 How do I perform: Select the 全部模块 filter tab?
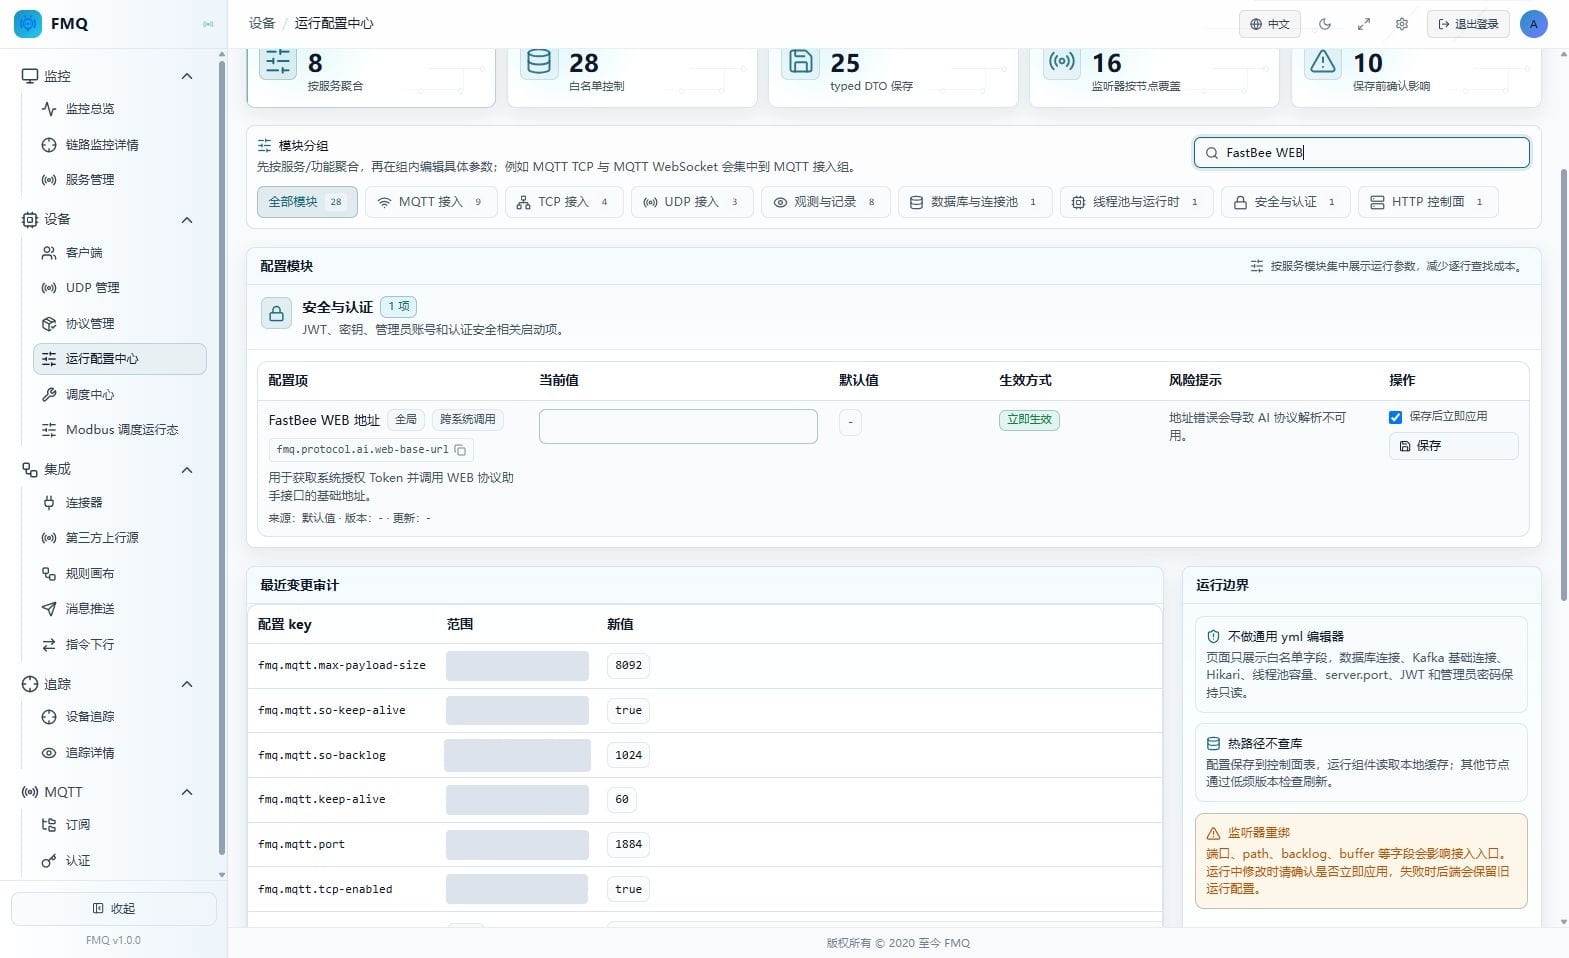pos(307,202)
